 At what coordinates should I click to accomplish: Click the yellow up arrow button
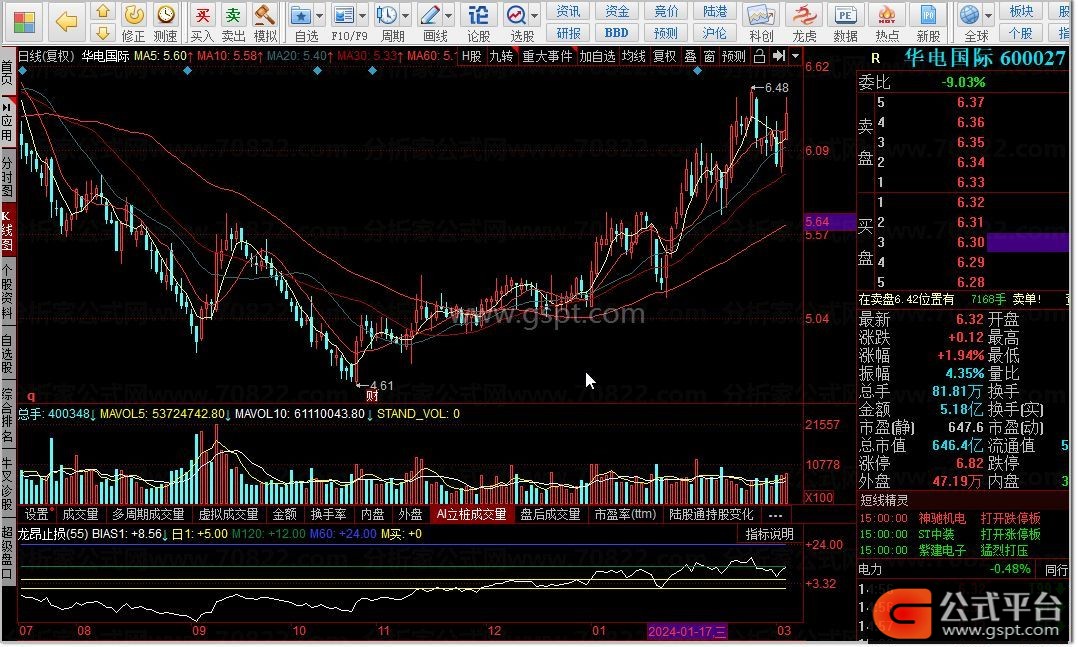[x=102, y=11]
